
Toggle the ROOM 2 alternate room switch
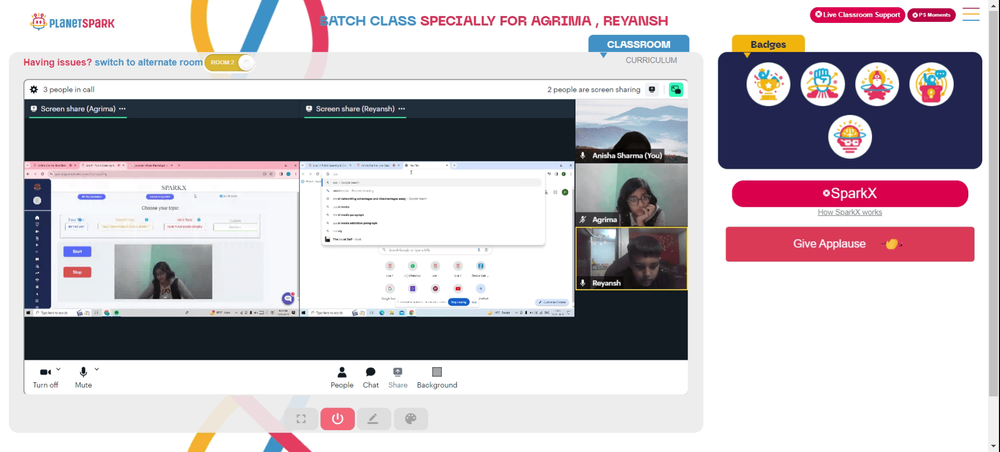pyautogui.click(x=230, y=62)
